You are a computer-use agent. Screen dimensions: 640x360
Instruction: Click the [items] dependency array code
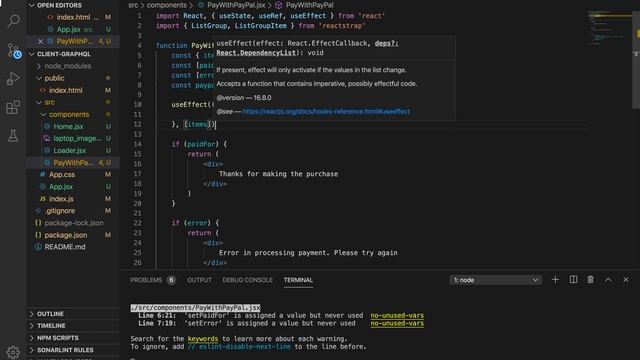pos(197,124)
